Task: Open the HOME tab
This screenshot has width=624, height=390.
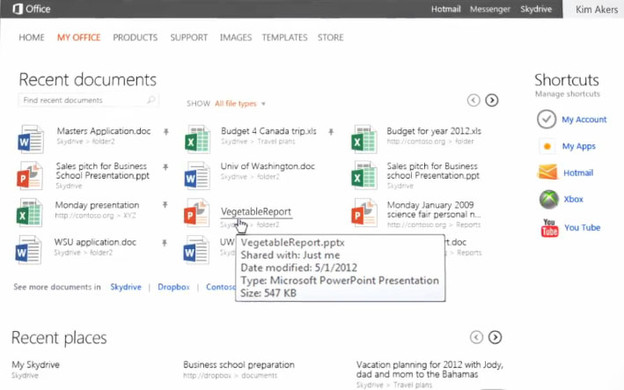Action: tap(31, 37)
